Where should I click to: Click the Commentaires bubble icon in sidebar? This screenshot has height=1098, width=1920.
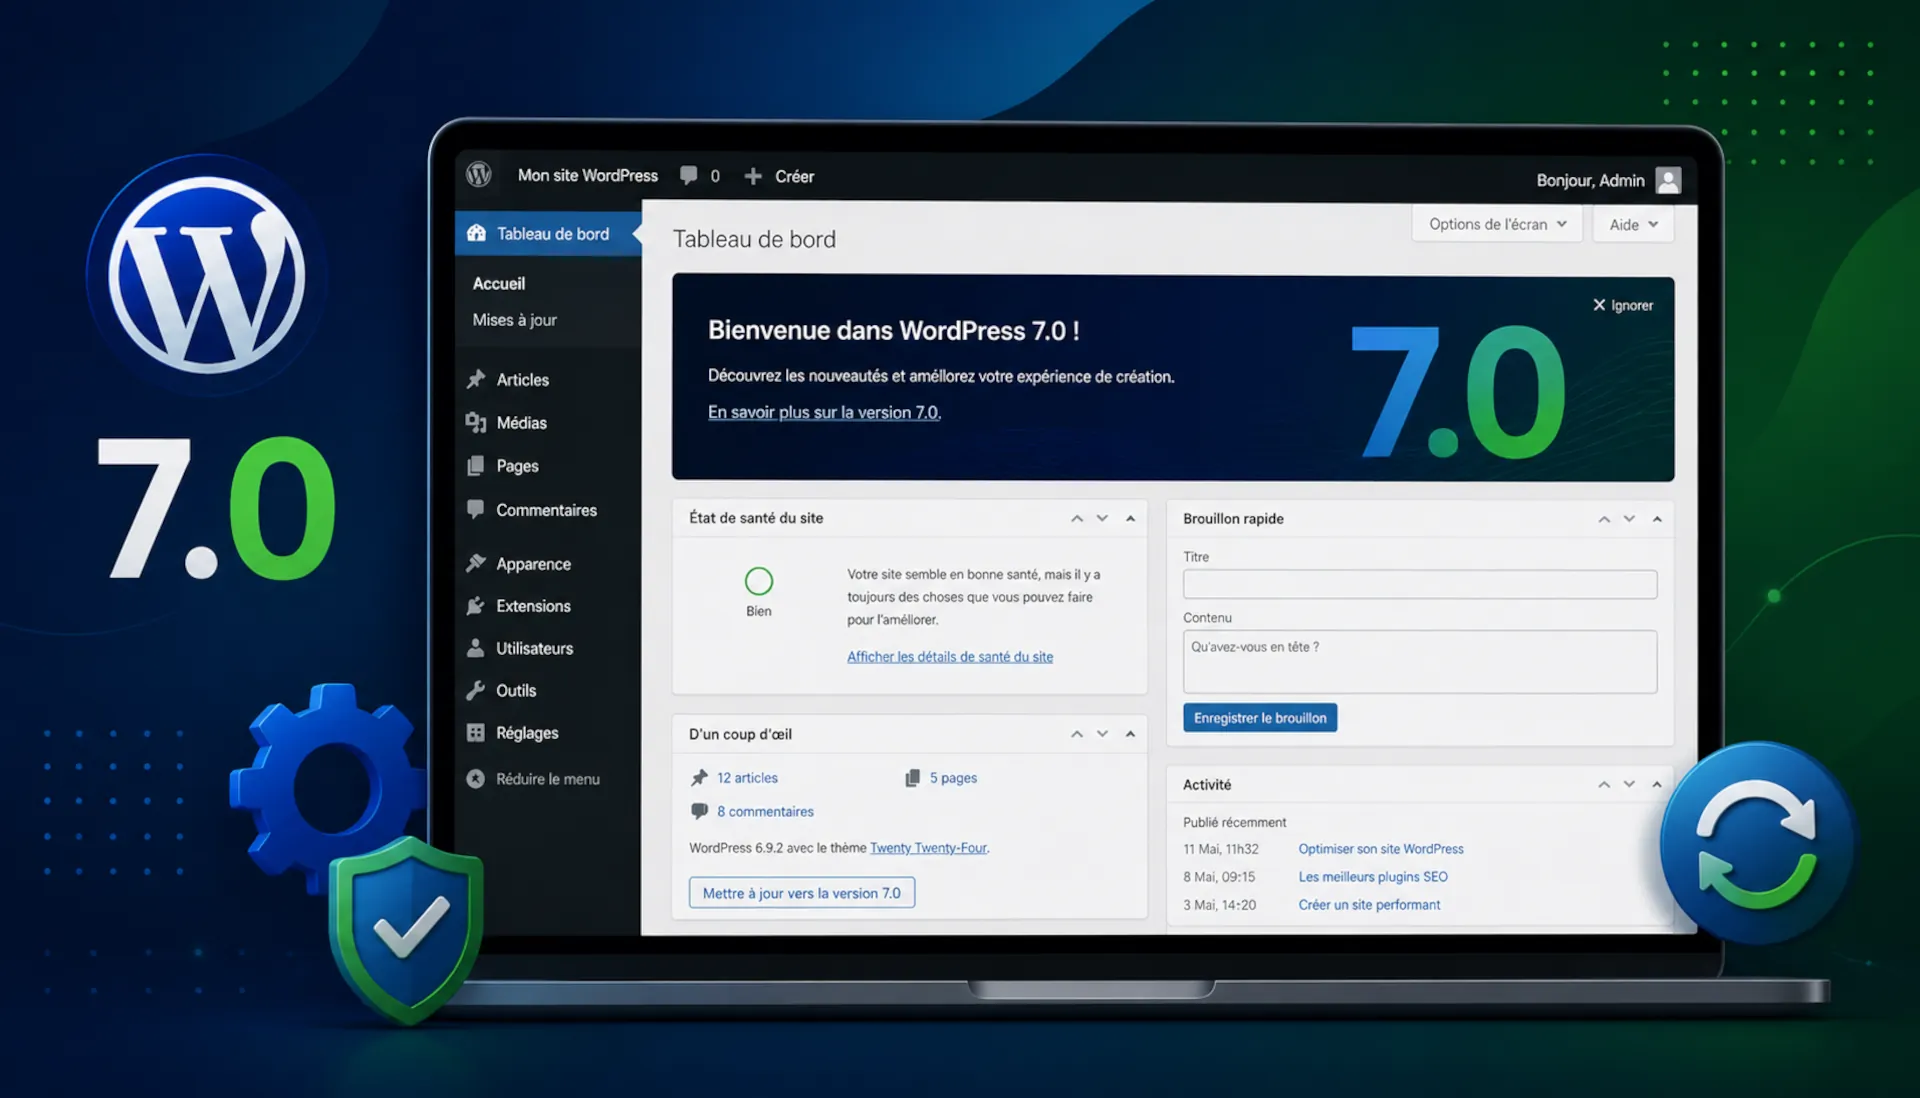[x=476, y=509]
